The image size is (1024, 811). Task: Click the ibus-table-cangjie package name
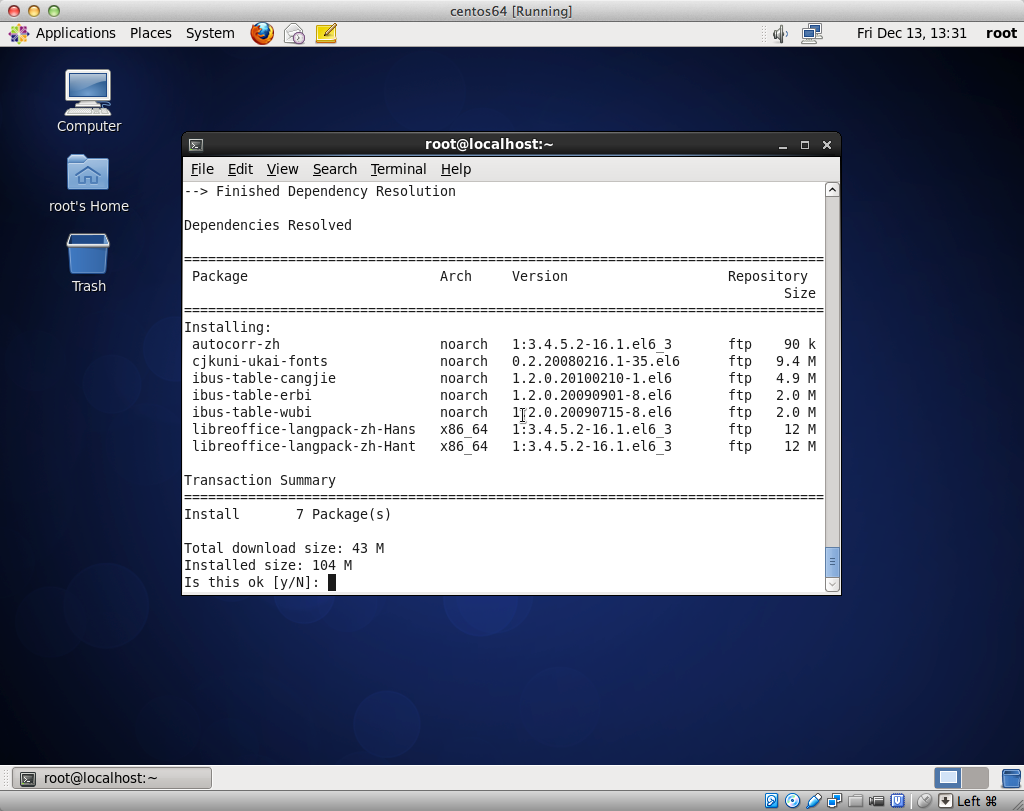(264, 379)
